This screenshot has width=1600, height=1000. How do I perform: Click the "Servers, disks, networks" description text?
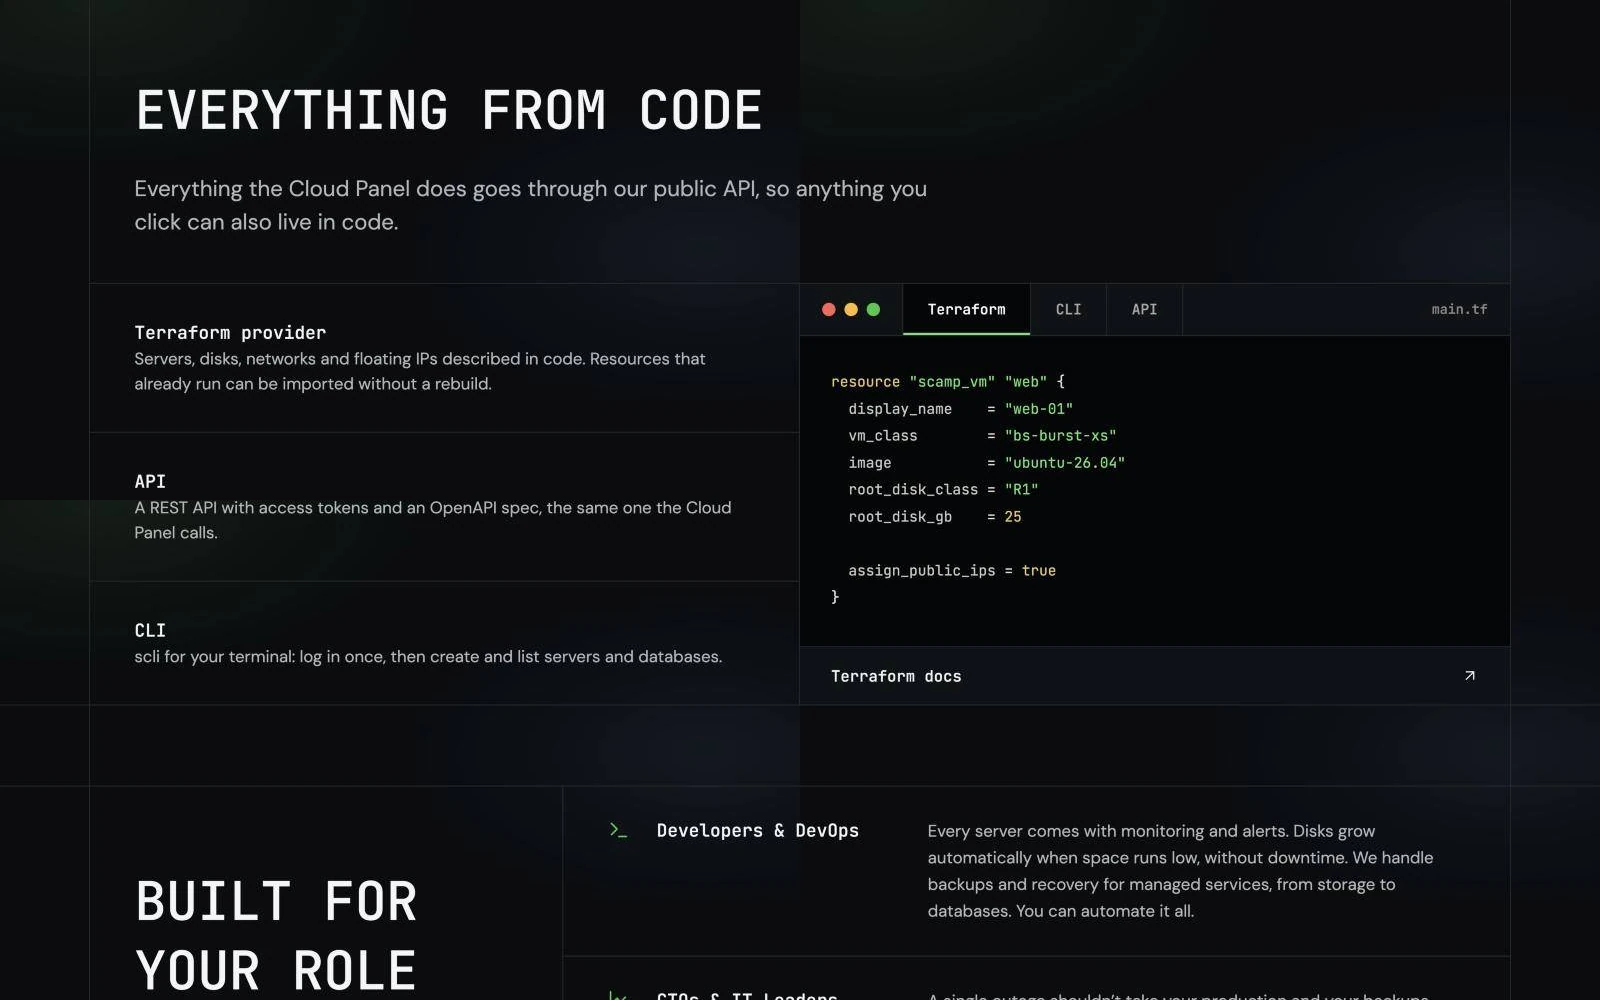pyautogui.click(x=420, y=371)
